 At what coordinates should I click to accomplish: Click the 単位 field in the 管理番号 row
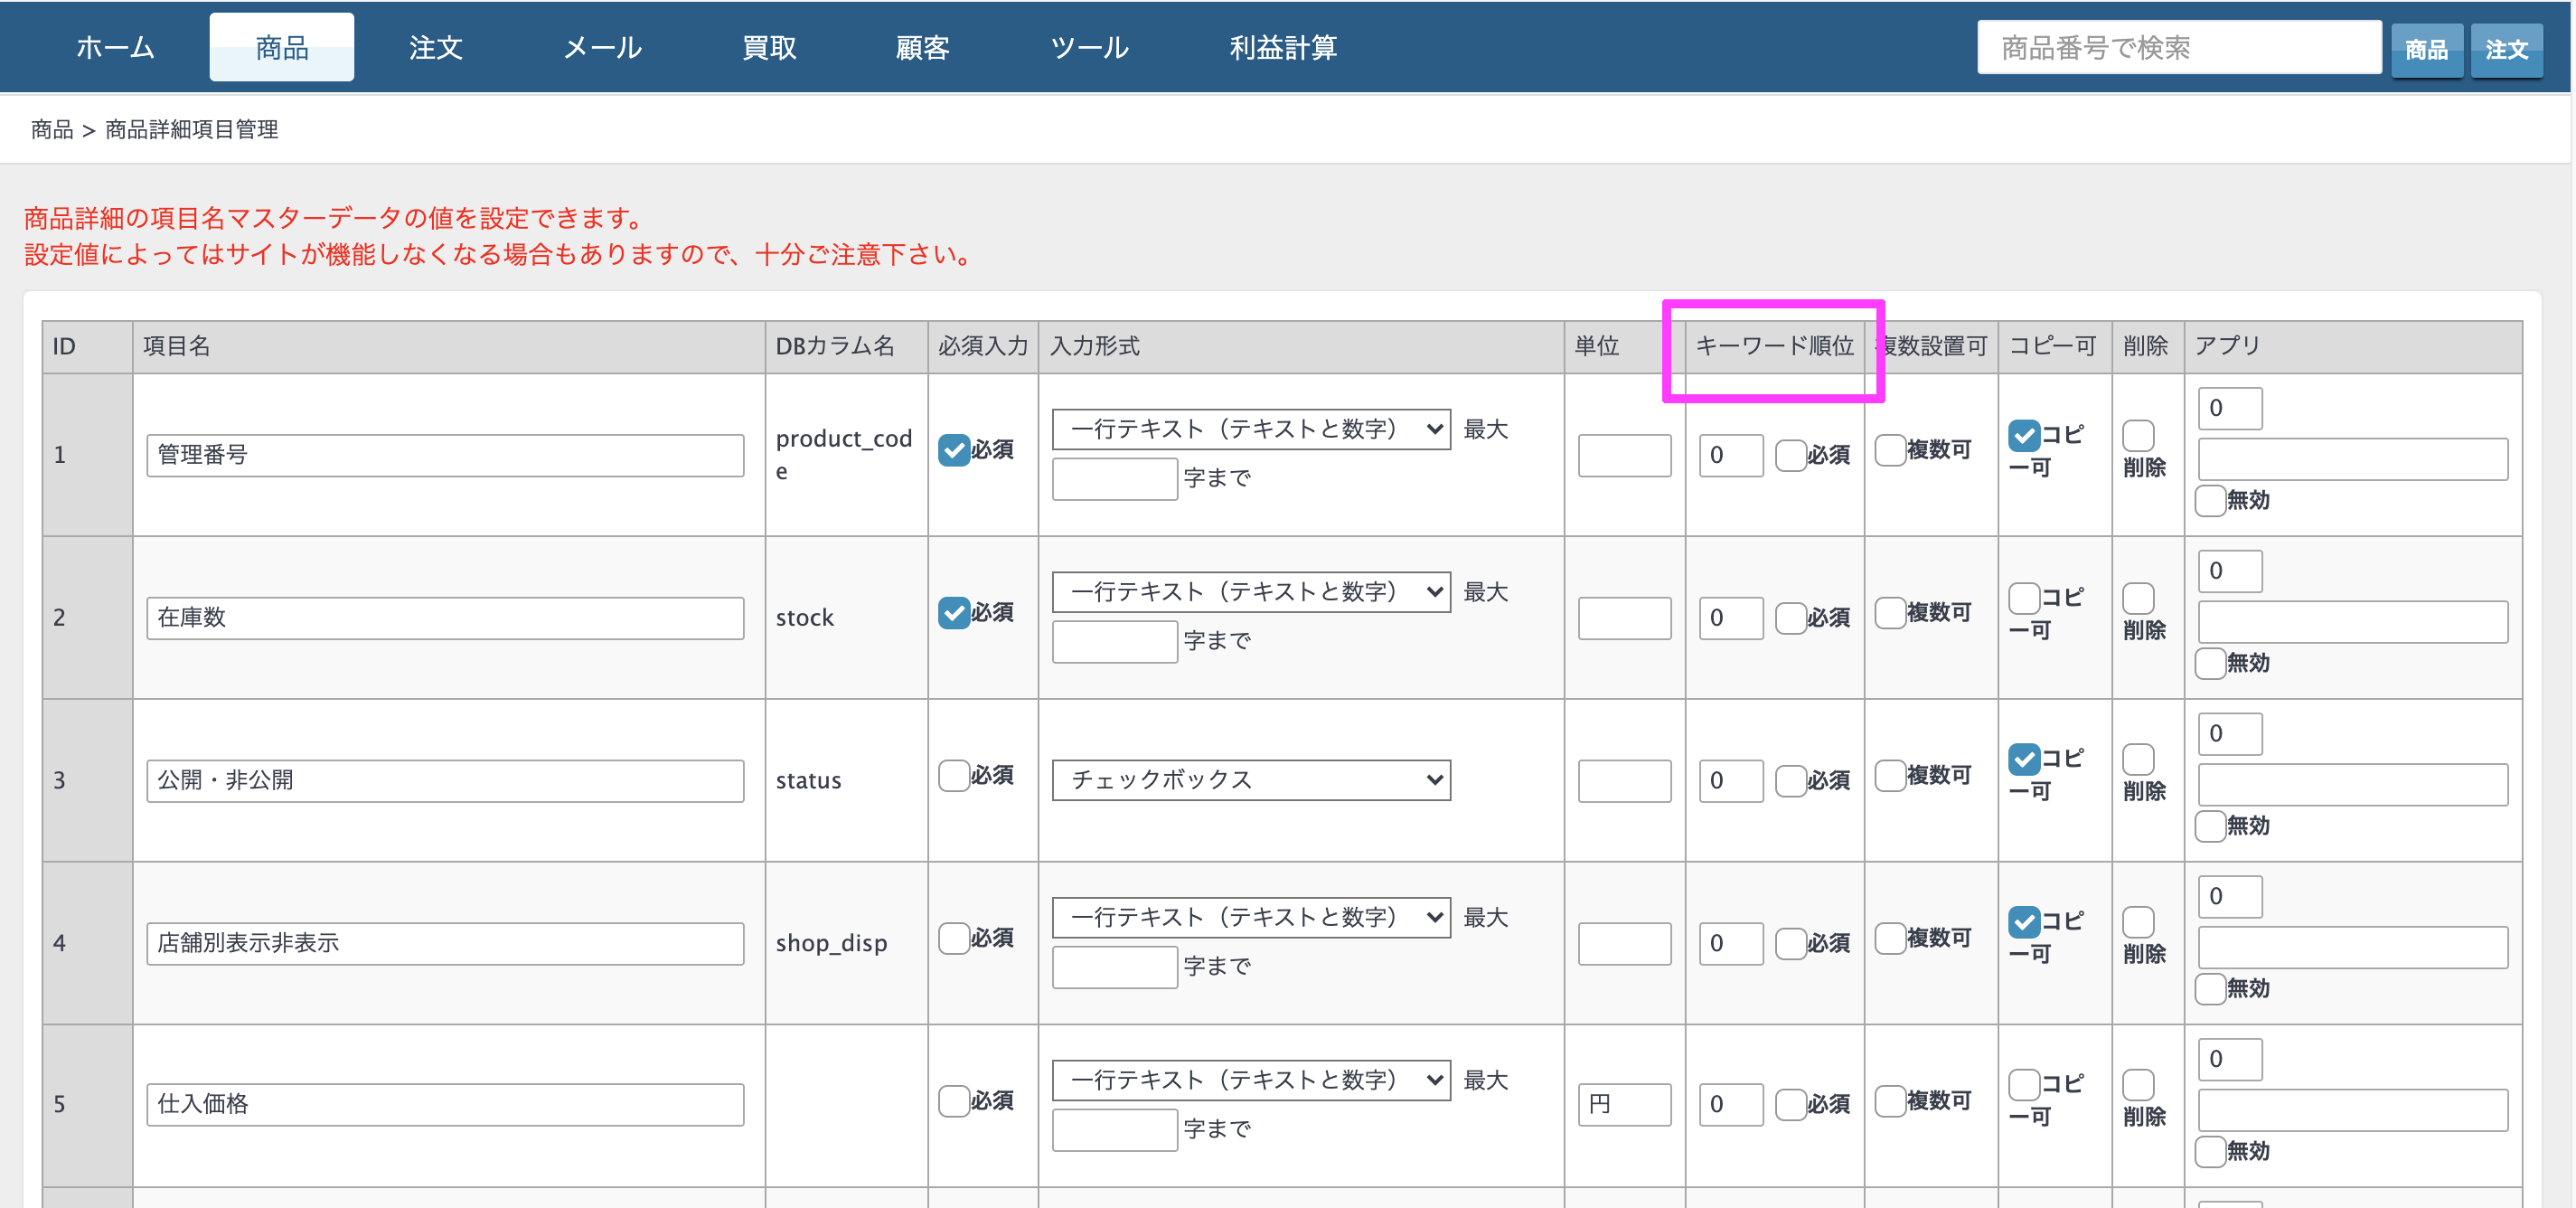click(x=1624, y=455)
